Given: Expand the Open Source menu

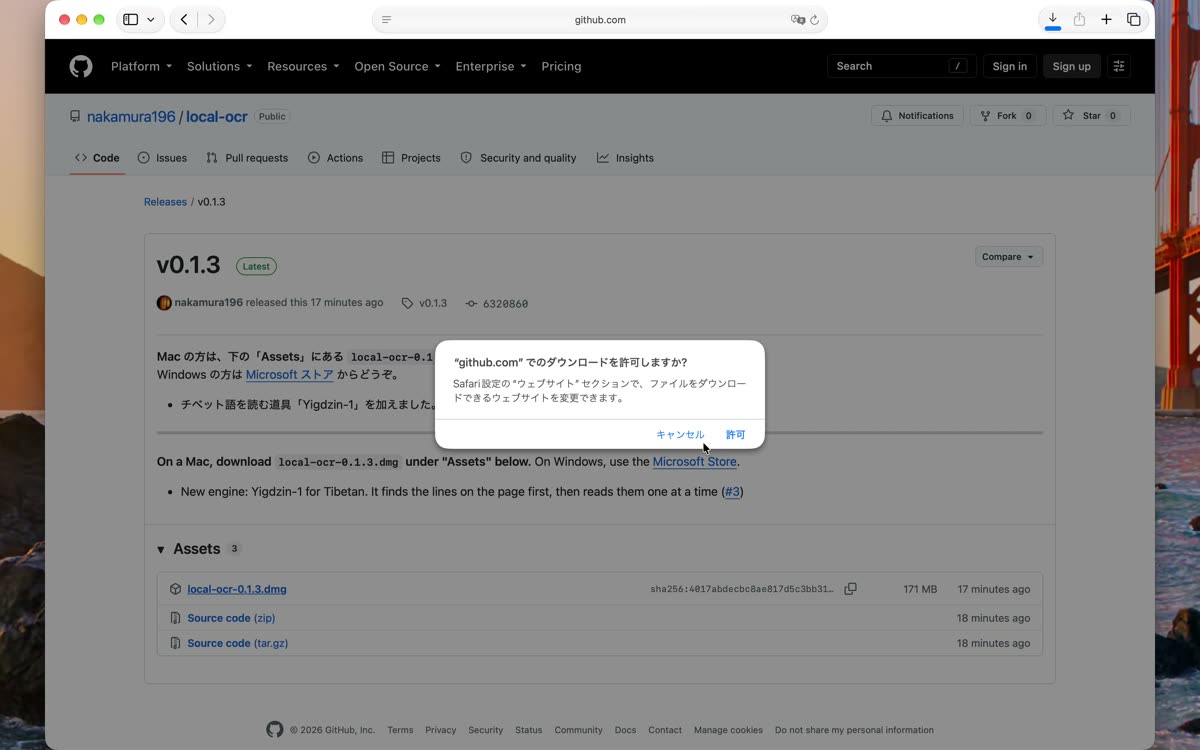Looking at the screenshot, I should (397, 66).
